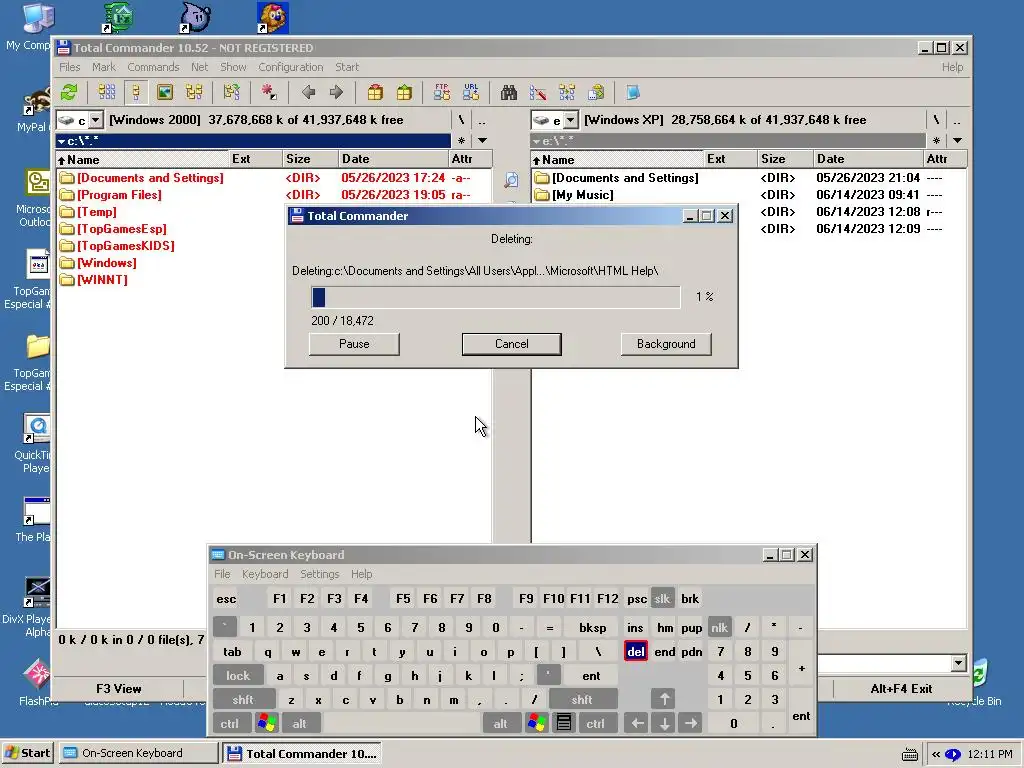Open the command line history dropdown arrow

[958, 664]
